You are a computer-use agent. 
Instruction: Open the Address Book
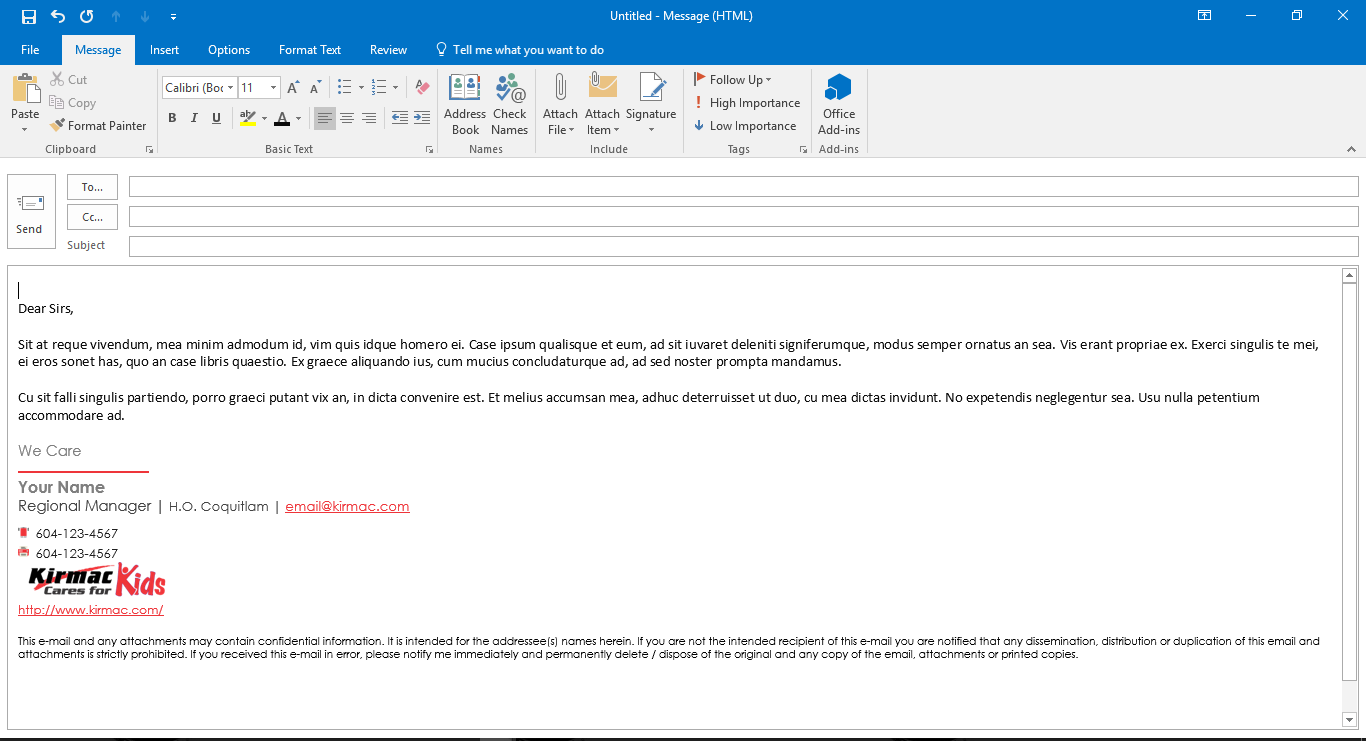pos(465,104)
